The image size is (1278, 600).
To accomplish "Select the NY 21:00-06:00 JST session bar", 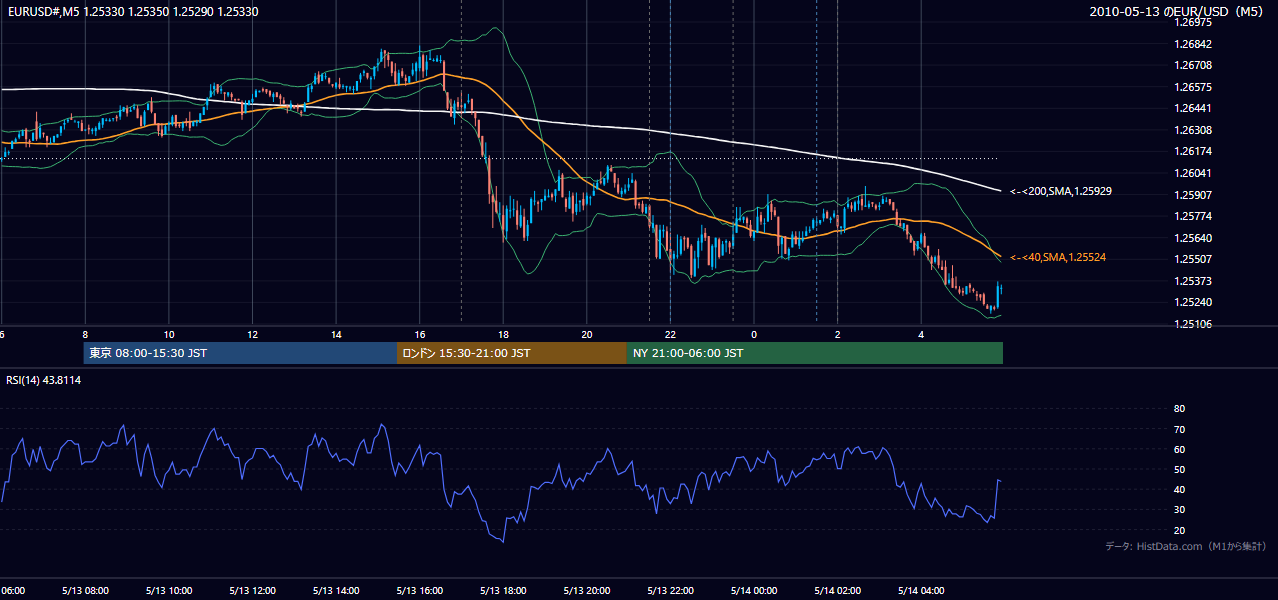I will pos(815,353).
